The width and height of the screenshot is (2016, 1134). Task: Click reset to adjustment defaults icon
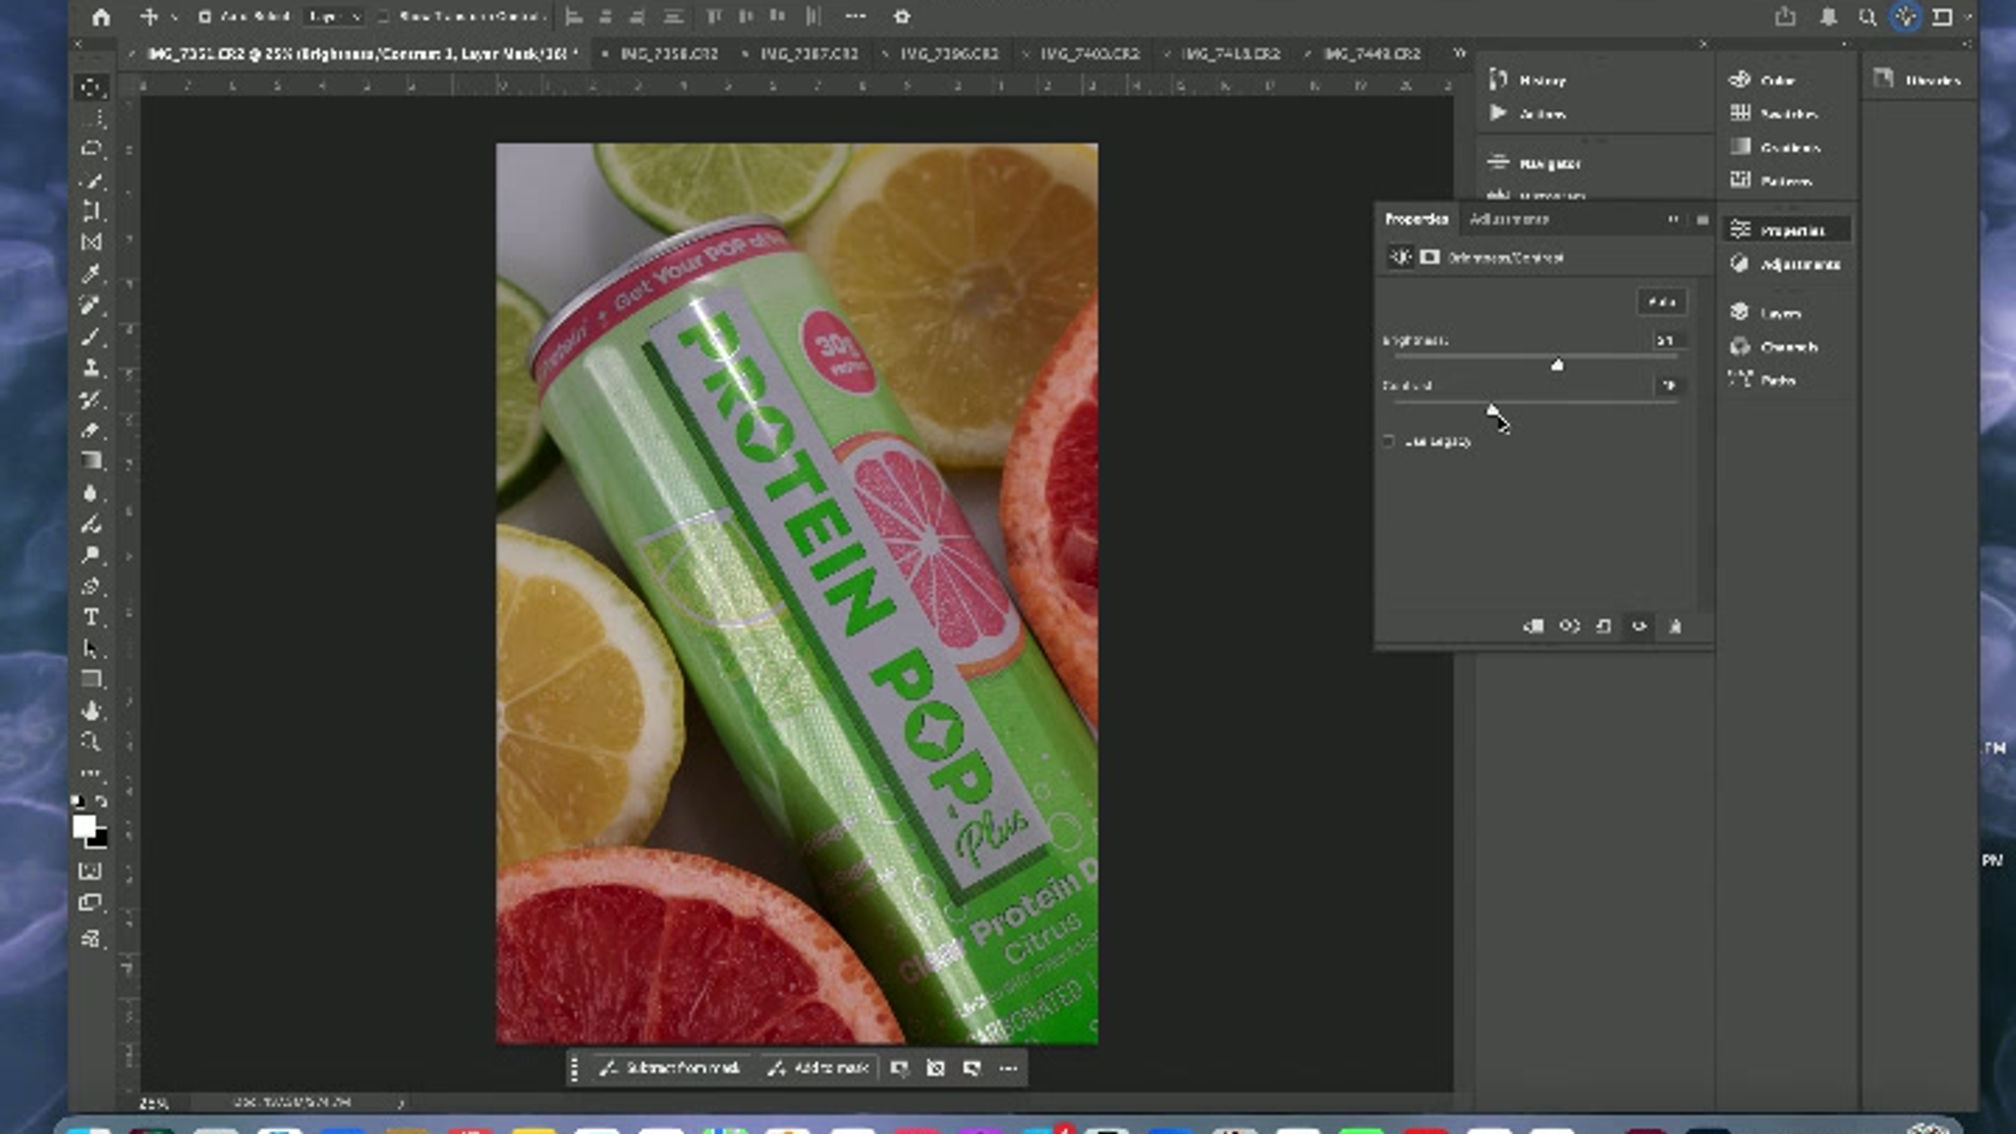tap(1604, 626)
